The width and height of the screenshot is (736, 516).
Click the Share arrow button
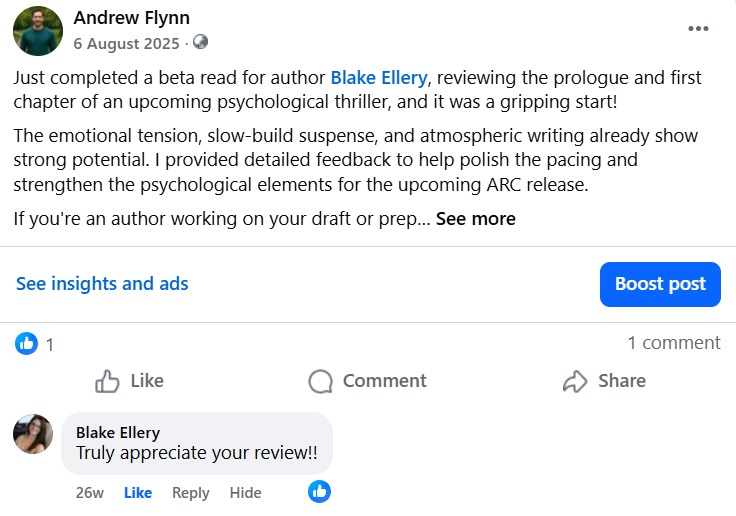tap(604, 381)
